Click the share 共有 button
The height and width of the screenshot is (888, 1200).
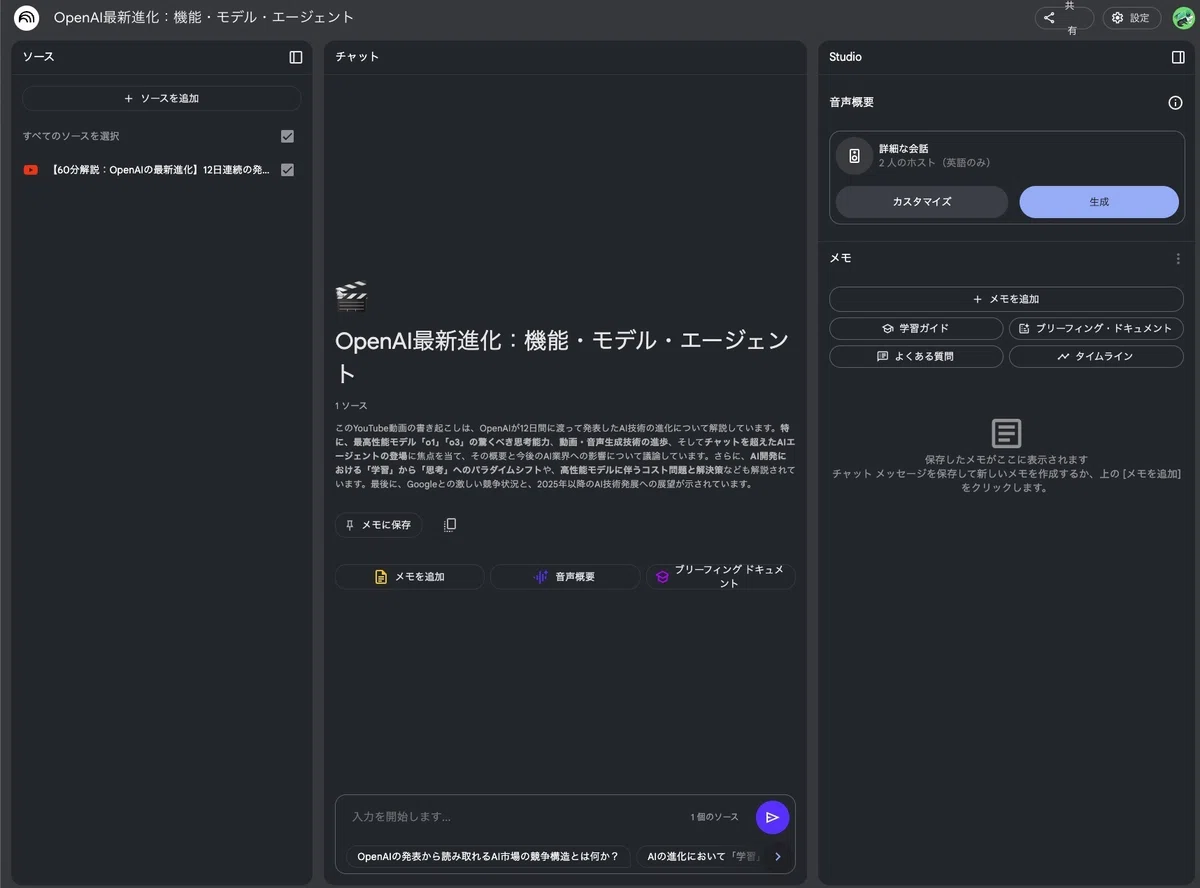coord(1064,18)
